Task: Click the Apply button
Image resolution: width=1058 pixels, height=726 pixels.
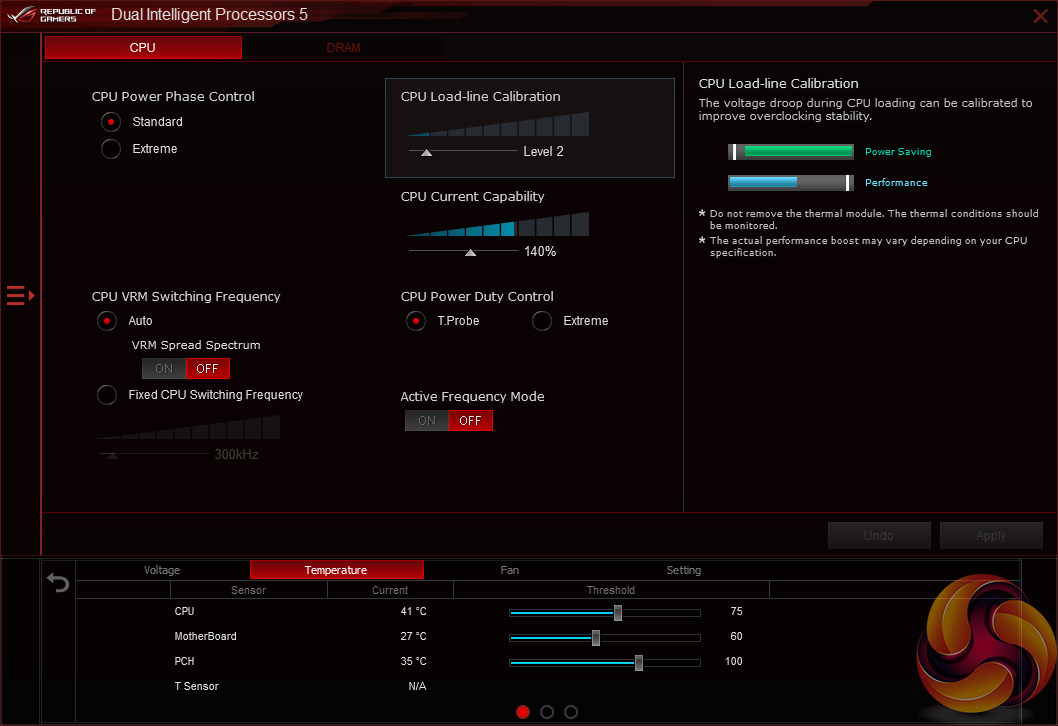Action: (x=991, y=536)
